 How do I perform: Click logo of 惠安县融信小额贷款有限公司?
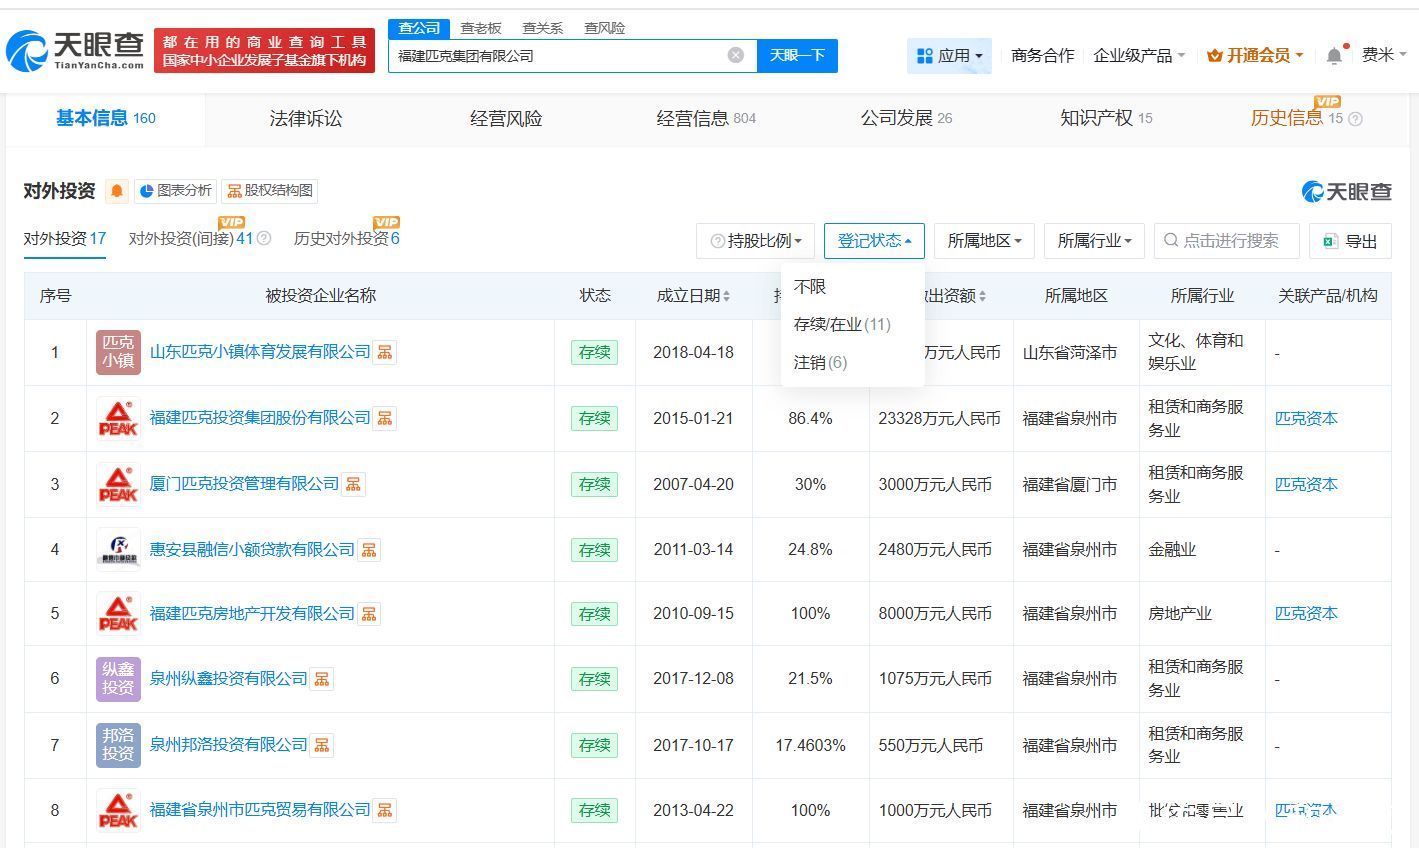118,550
